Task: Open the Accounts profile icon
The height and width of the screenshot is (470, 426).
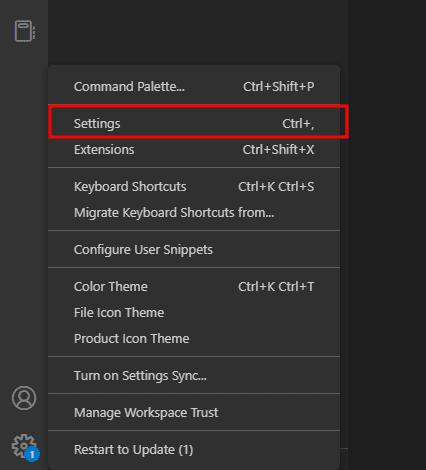Action: pyautogui.click(x=24, y=398)
